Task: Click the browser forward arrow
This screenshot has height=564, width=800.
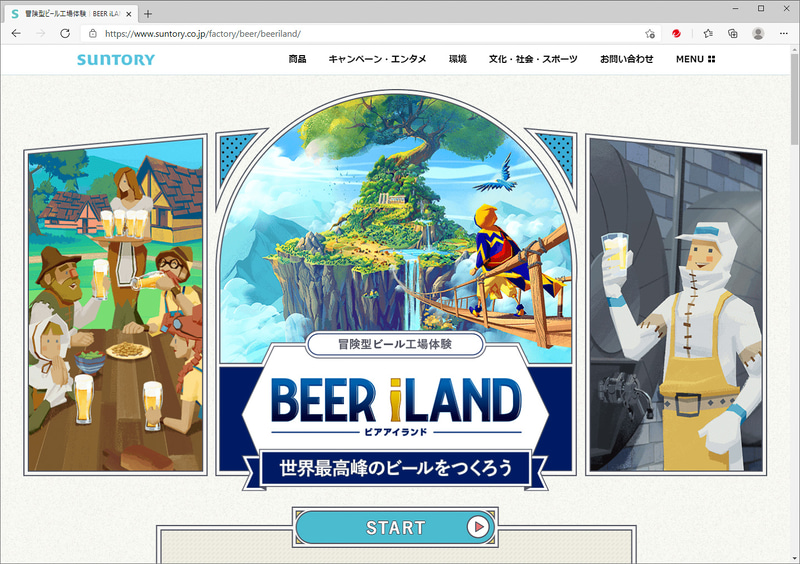Action: click(41, 34)
